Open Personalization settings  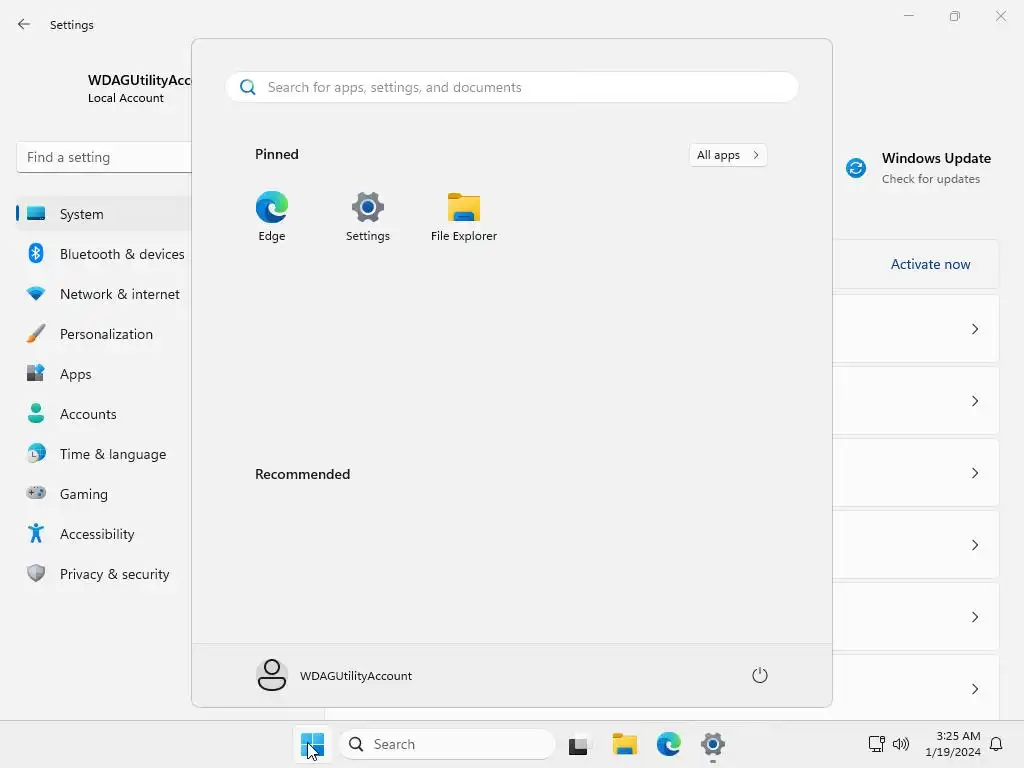click(x=104, y=334)
